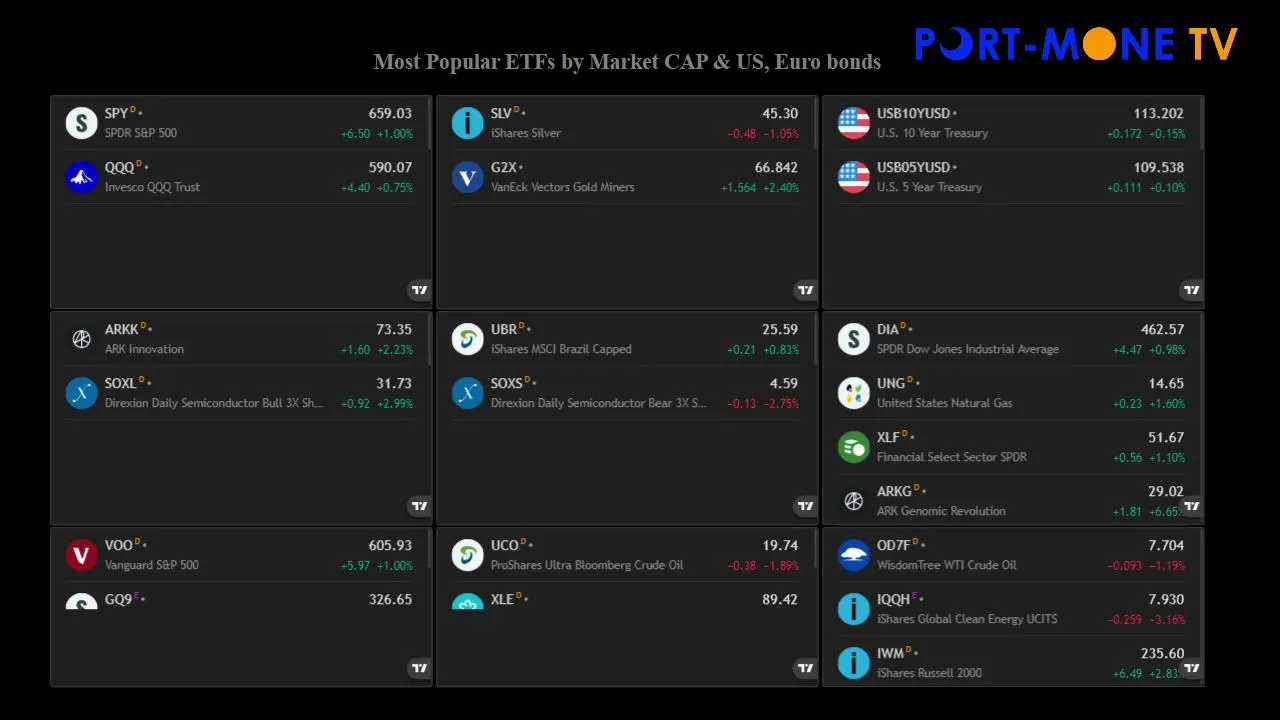Click the ARK Innovation ARKK logo icon
Viewport: 1280px width, 720px height.
[81, 339]
